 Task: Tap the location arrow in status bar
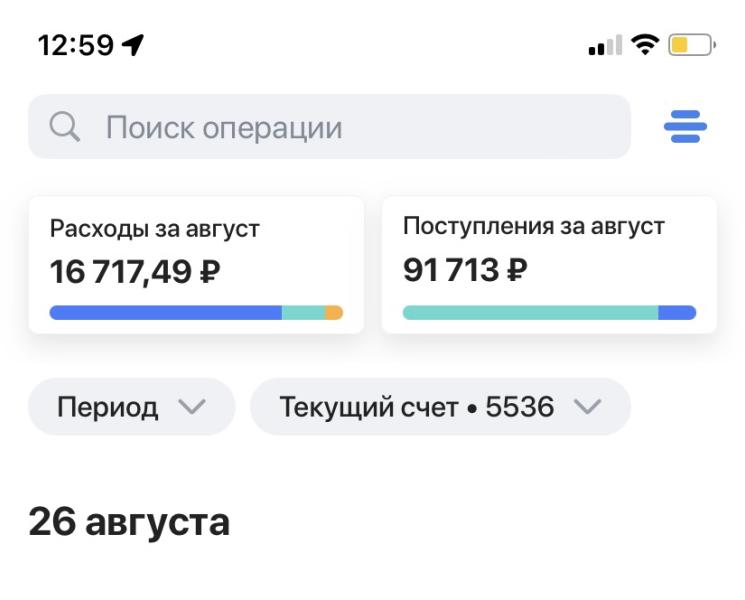click(x=133, y=45)
